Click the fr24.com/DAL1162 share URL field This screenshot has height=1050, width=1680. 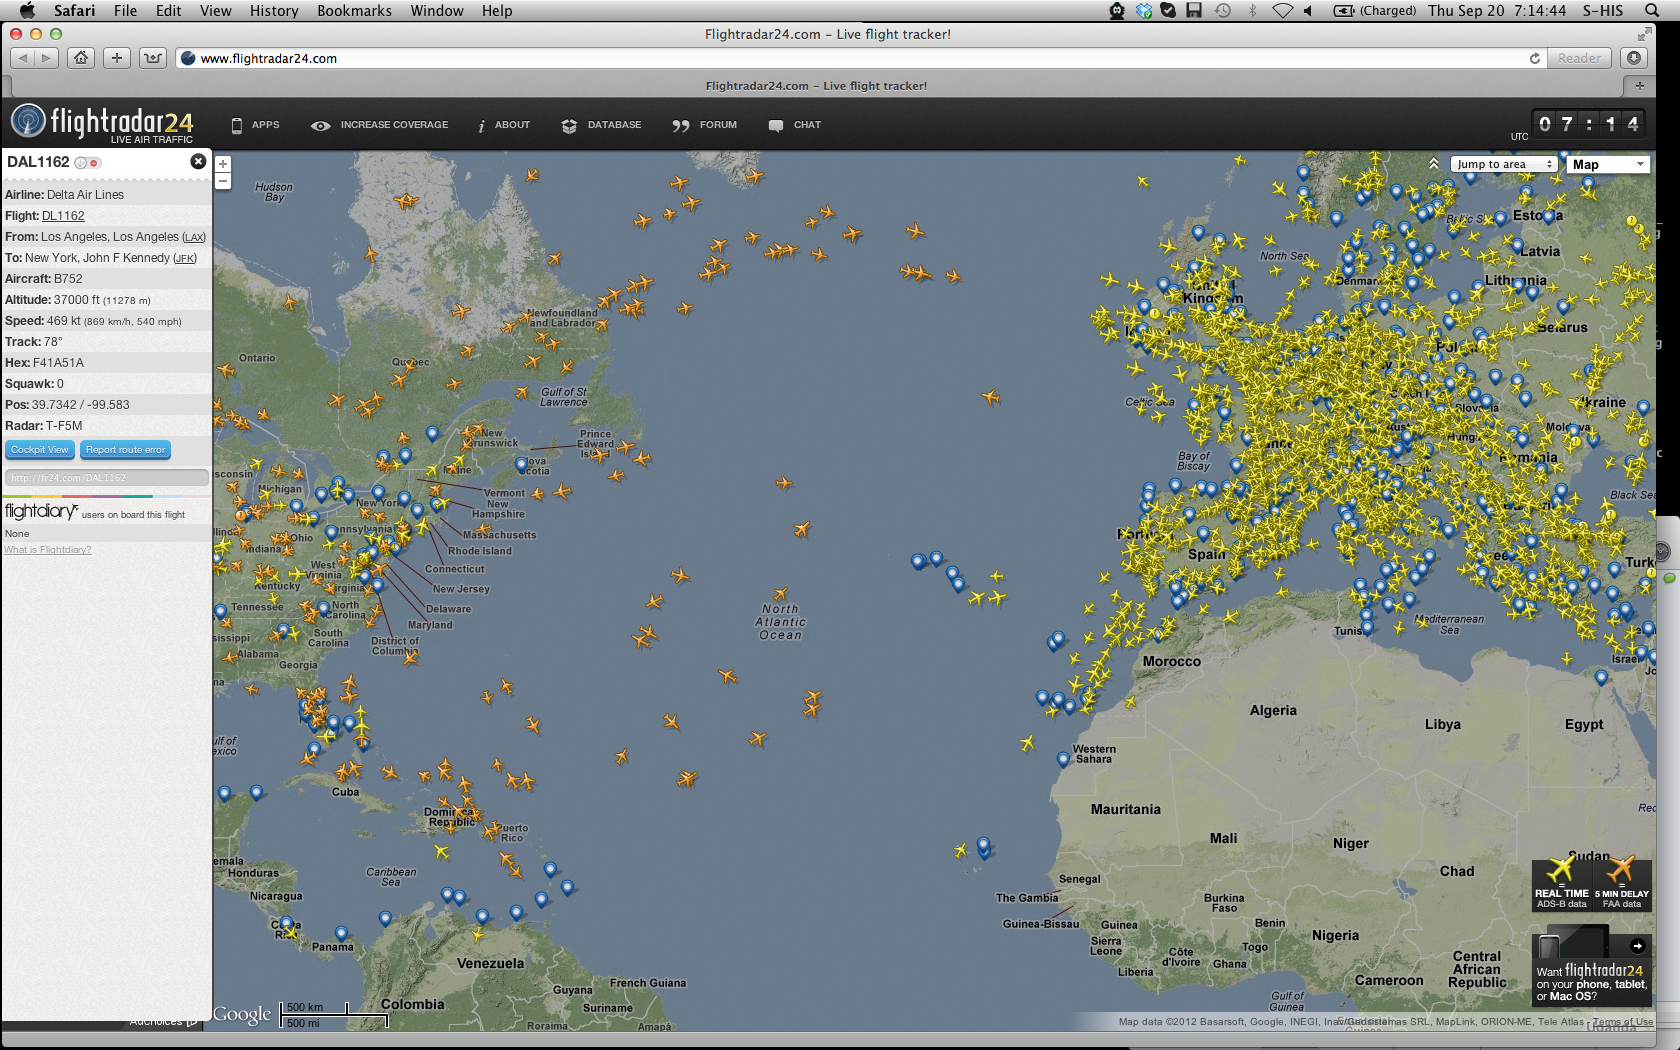[x=106, y=478]
